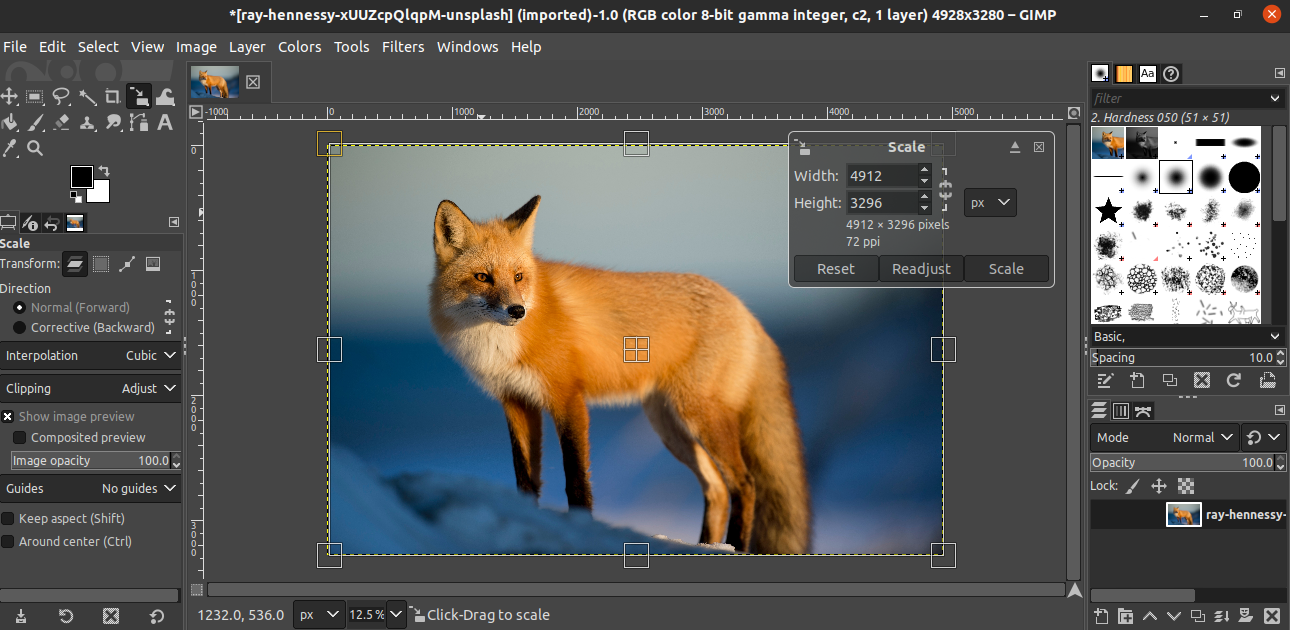
Task: Enable the Keep aspect (Shift) checkbox
Action: (x=8, y=519)
